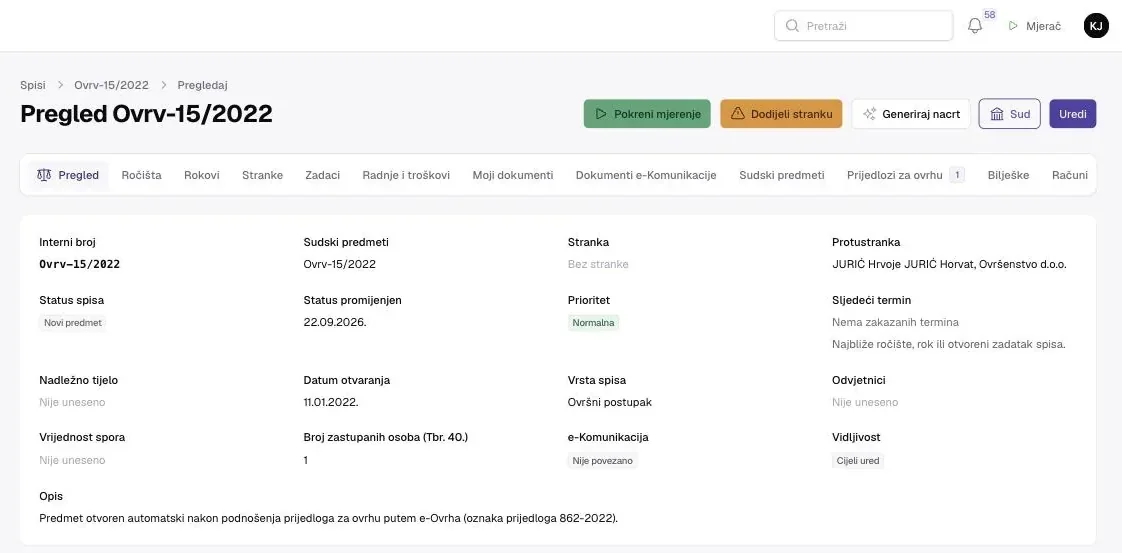Click the sparkle icon on Generiraj nacrt
Viewport: 1122px width, 553px height.
point(869,114)
